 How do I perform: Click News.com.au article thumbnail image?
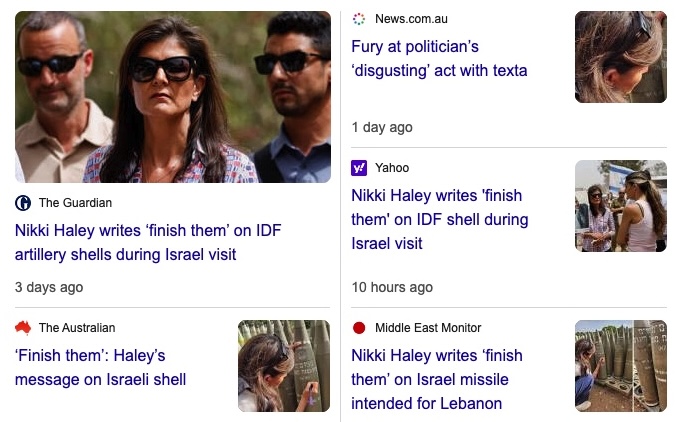pos(621,57)
